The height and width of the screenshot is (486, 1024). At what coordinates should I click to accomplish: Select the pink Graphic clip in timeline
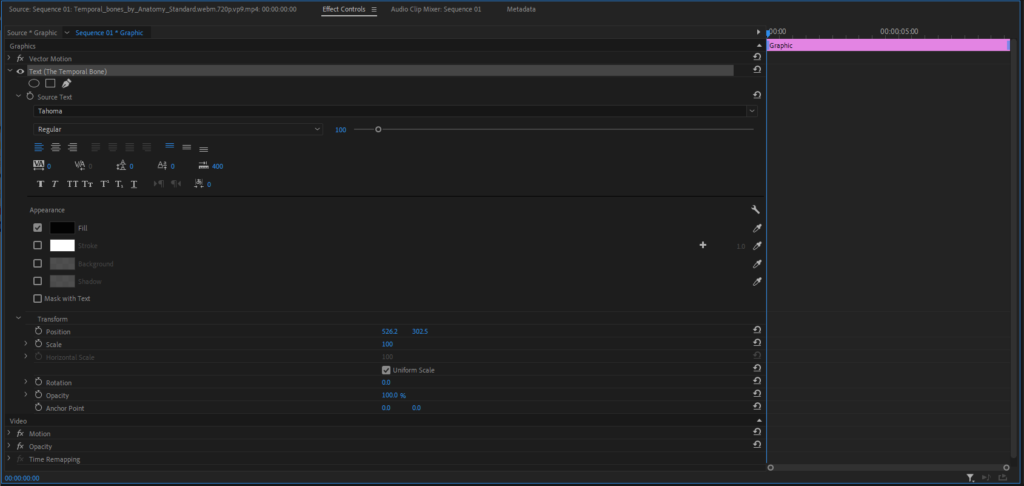888,46
